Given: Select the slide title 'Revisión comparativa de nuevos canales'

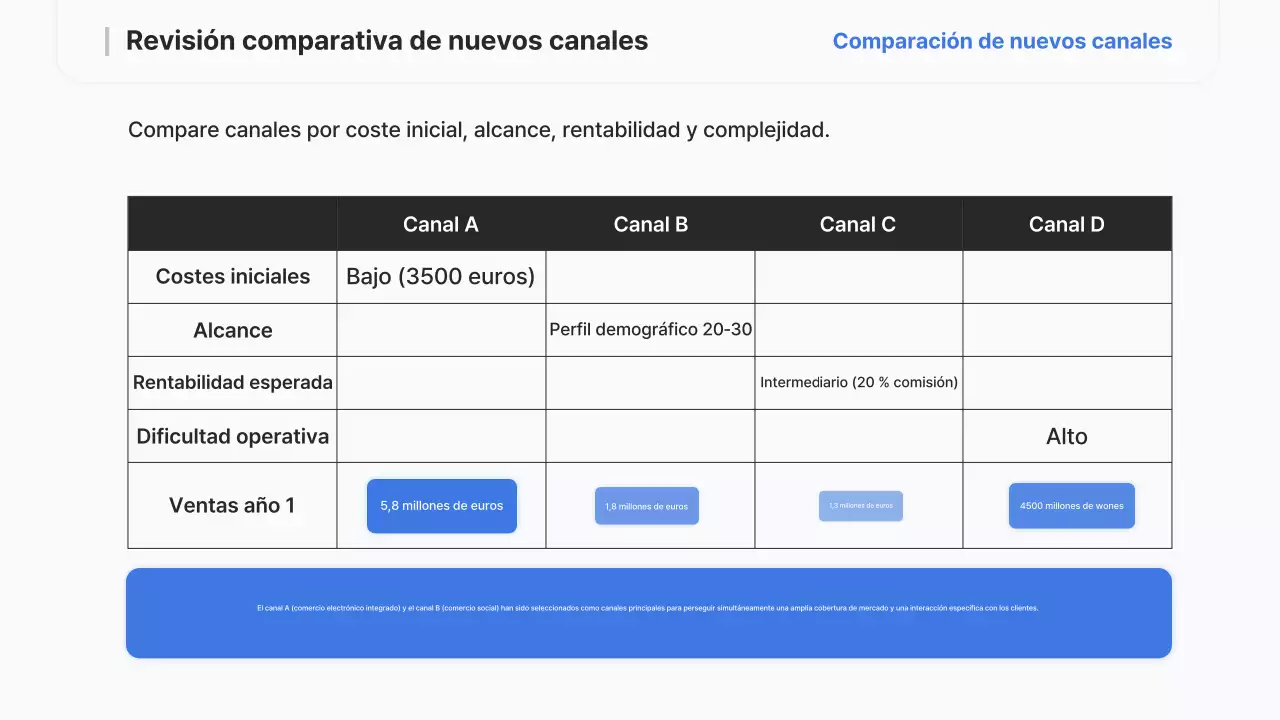Looking at the screenshot, I should pyautogui.click(x=387, y=41).
